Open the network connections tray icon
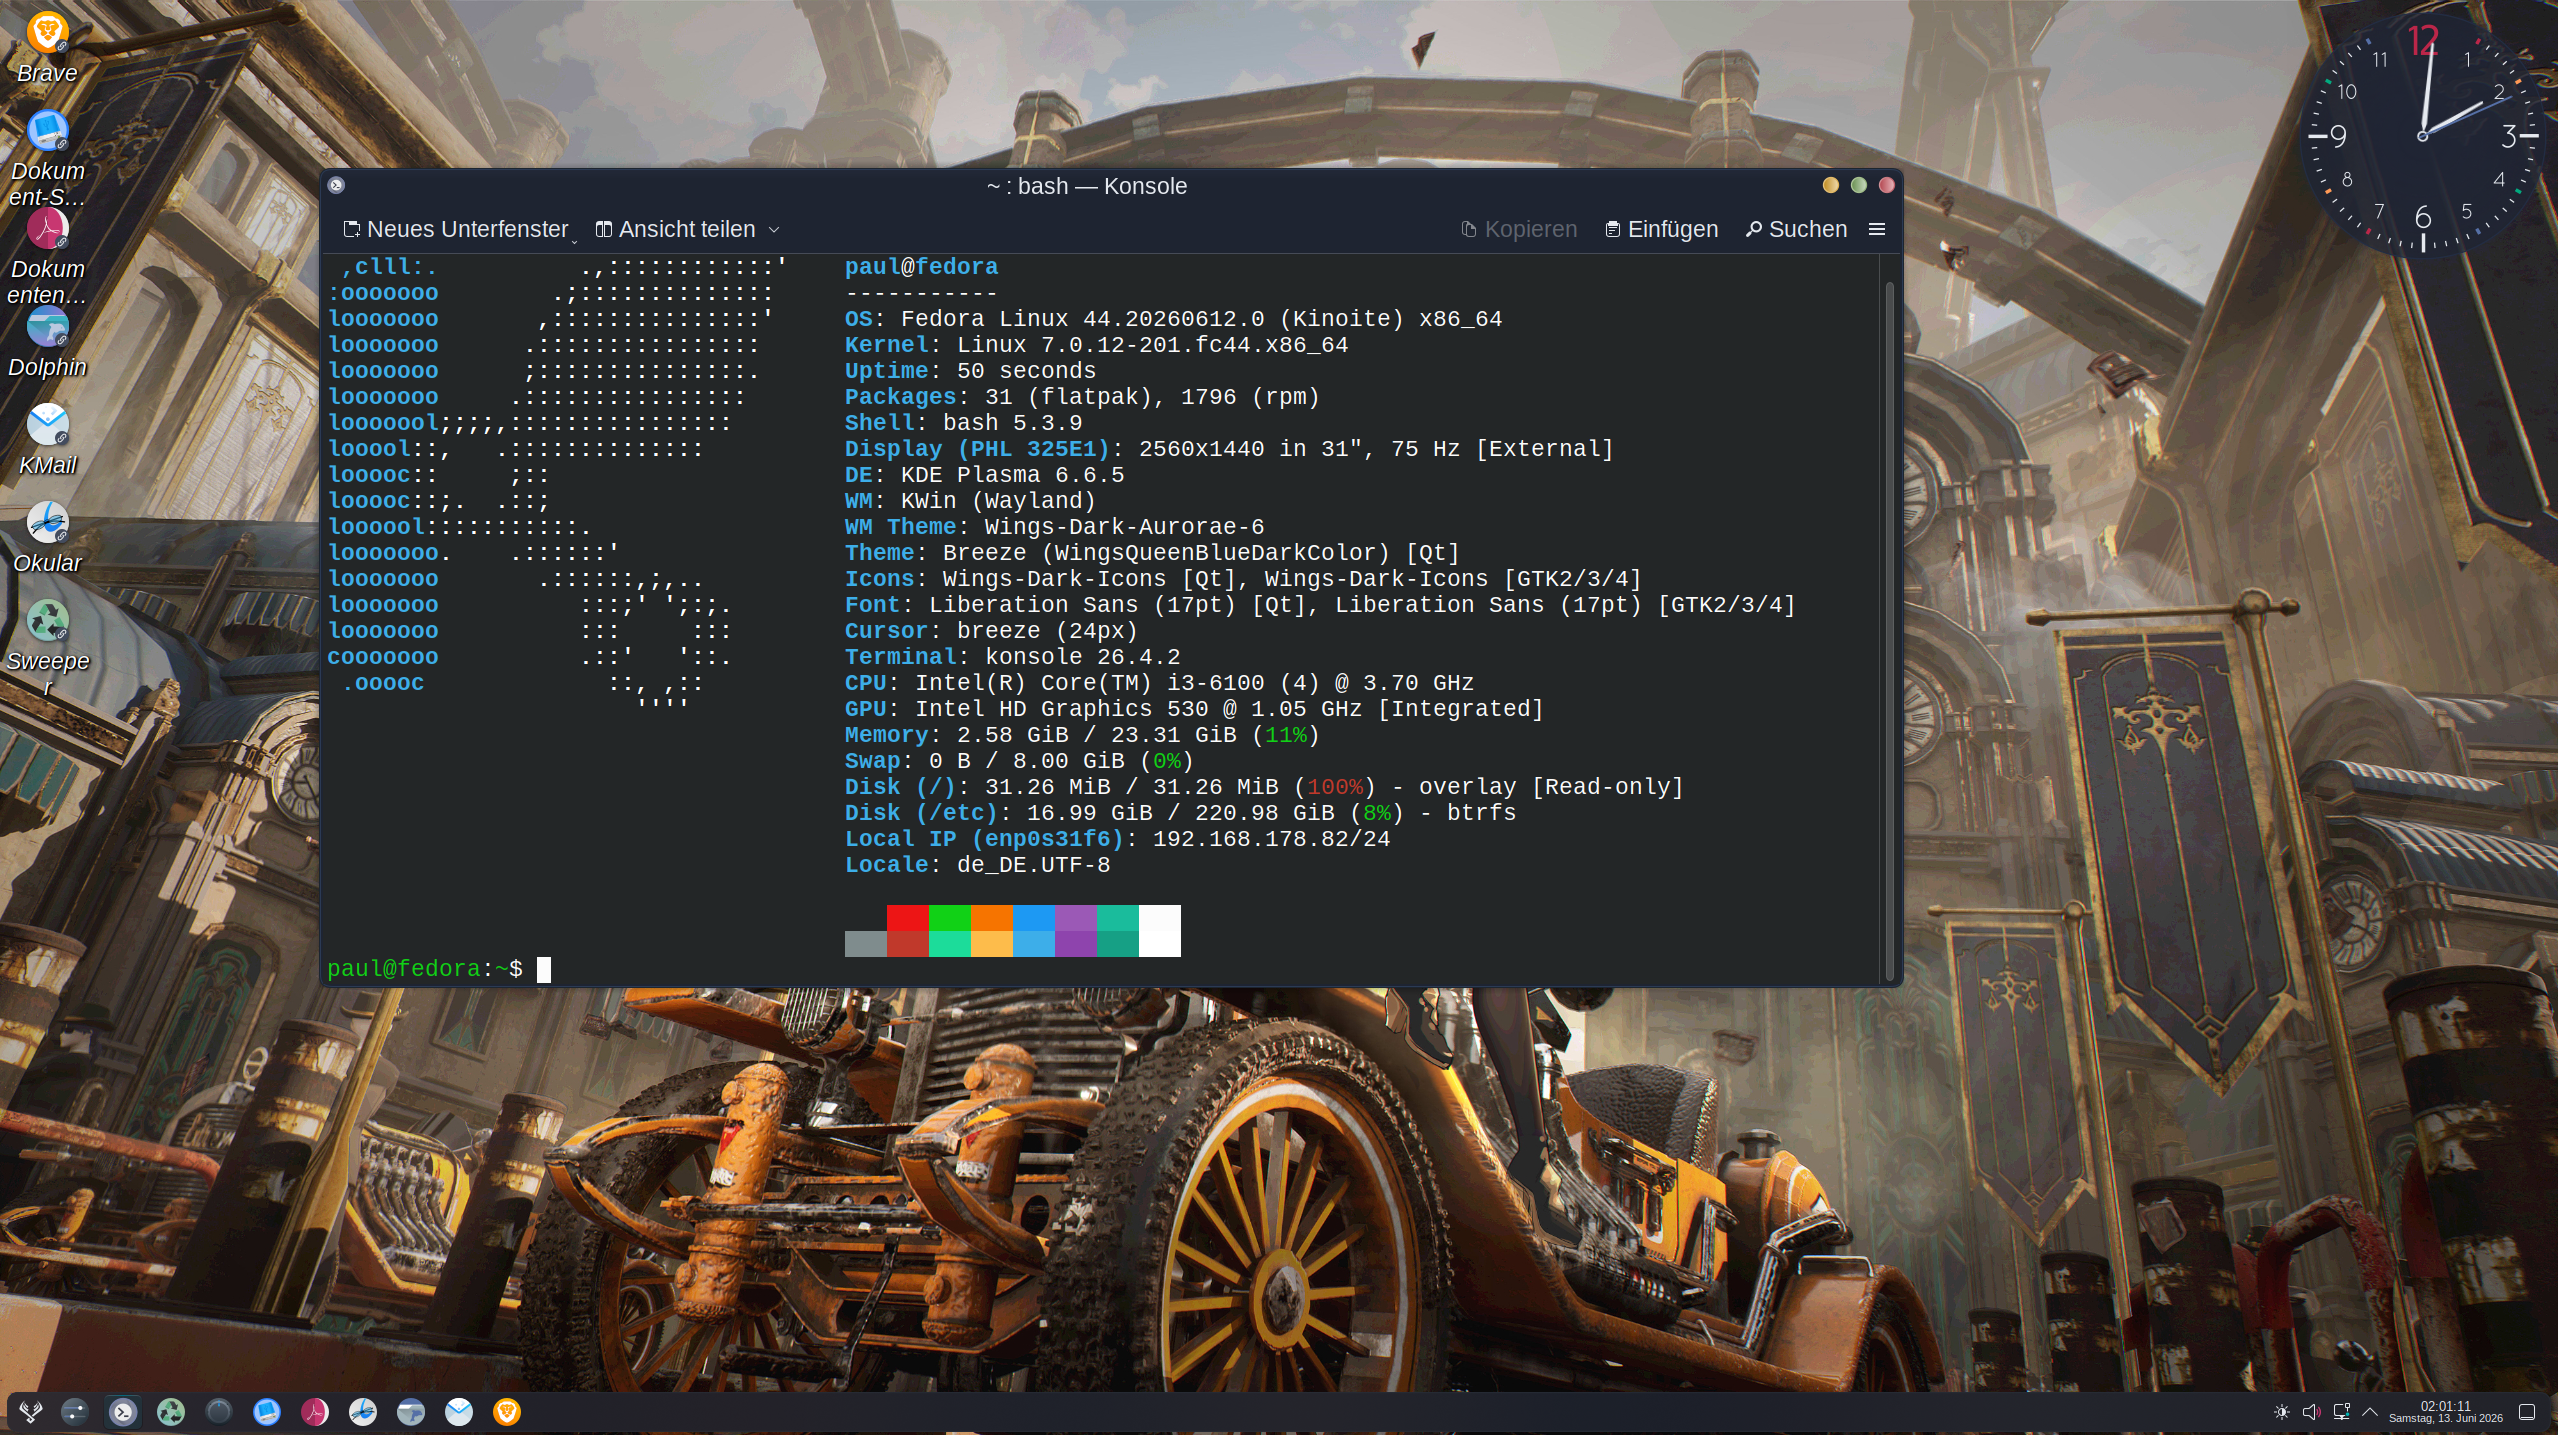The image size is (2558, 1435). [2341, 1412]
